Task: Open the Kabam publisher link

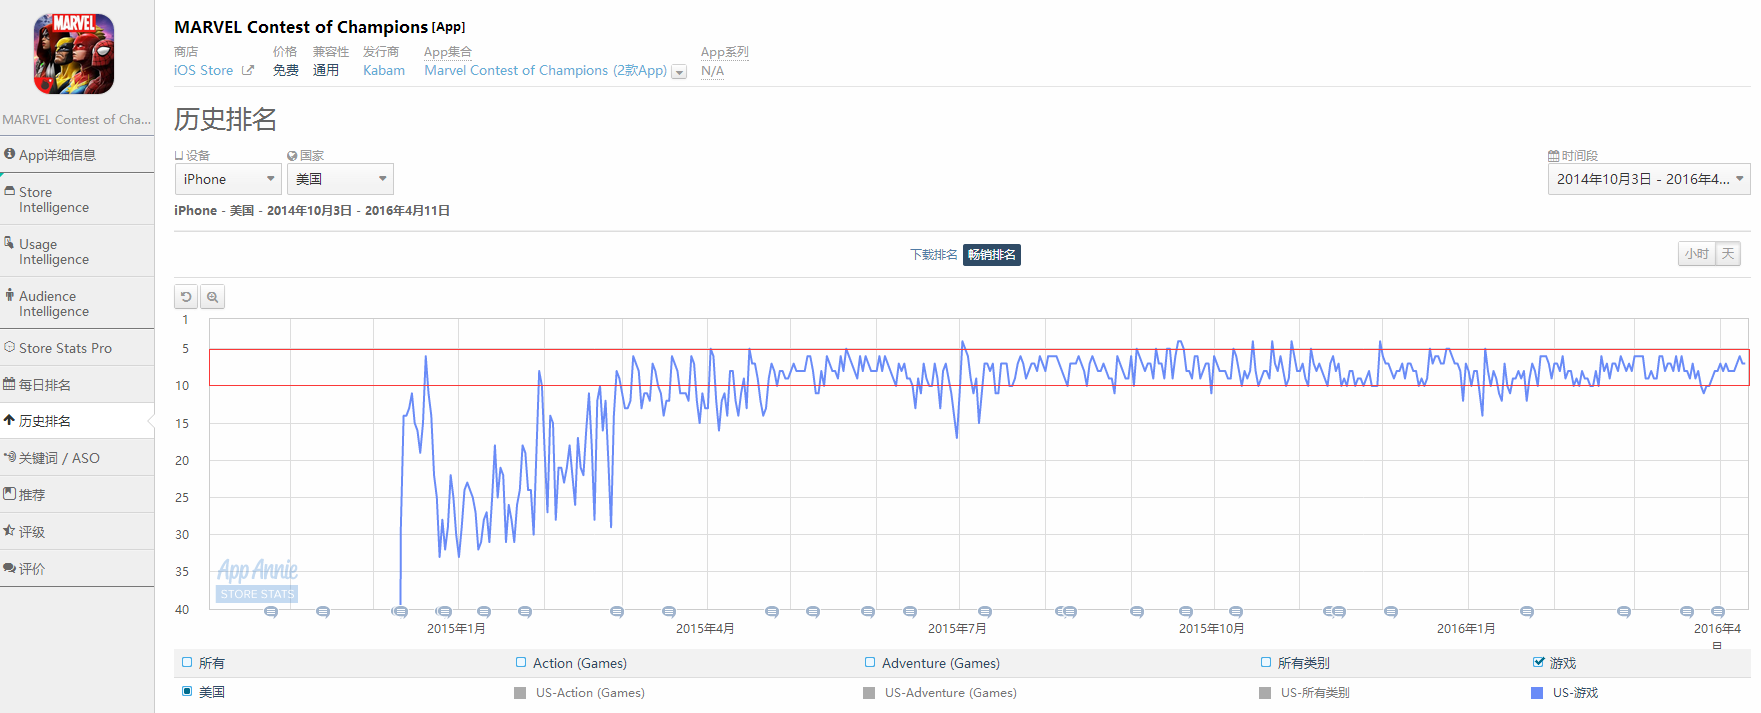Action: 384,70
